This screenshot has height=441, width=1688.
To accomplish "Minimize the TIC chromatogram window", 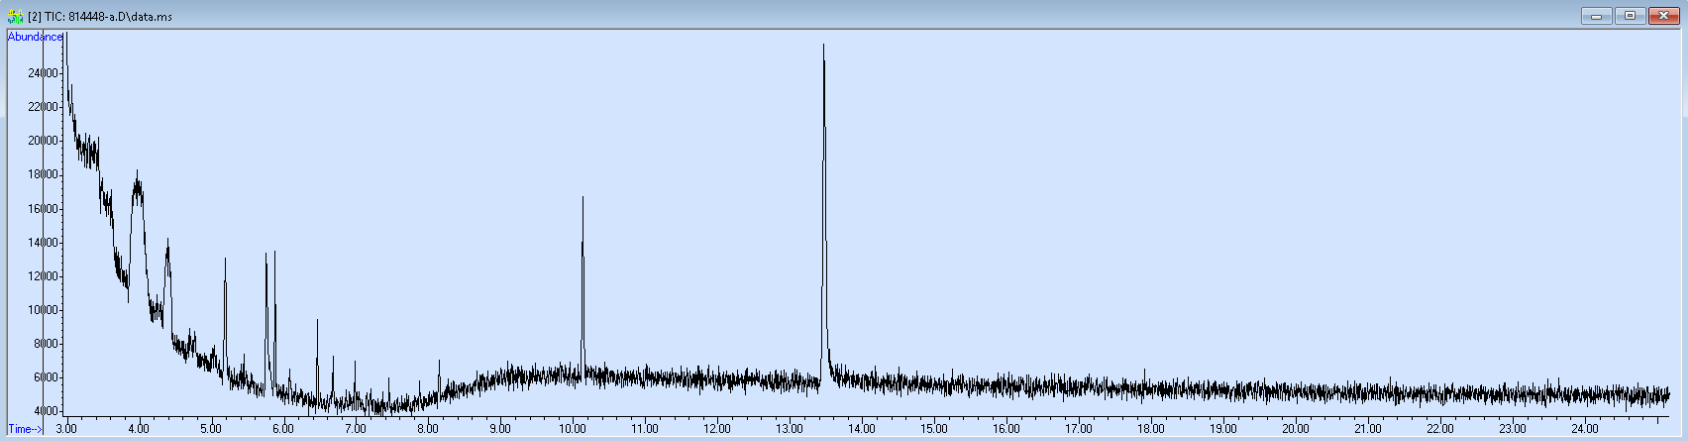I will click(1595, 16).
